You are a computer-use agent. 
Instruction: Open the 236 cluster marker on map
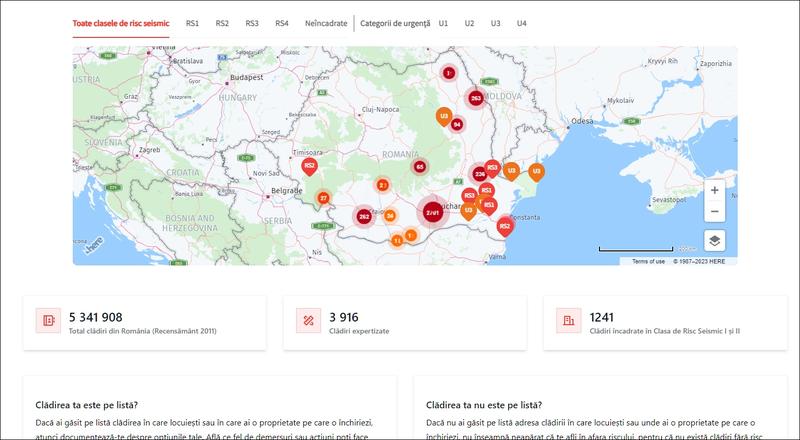click(479, 174)
